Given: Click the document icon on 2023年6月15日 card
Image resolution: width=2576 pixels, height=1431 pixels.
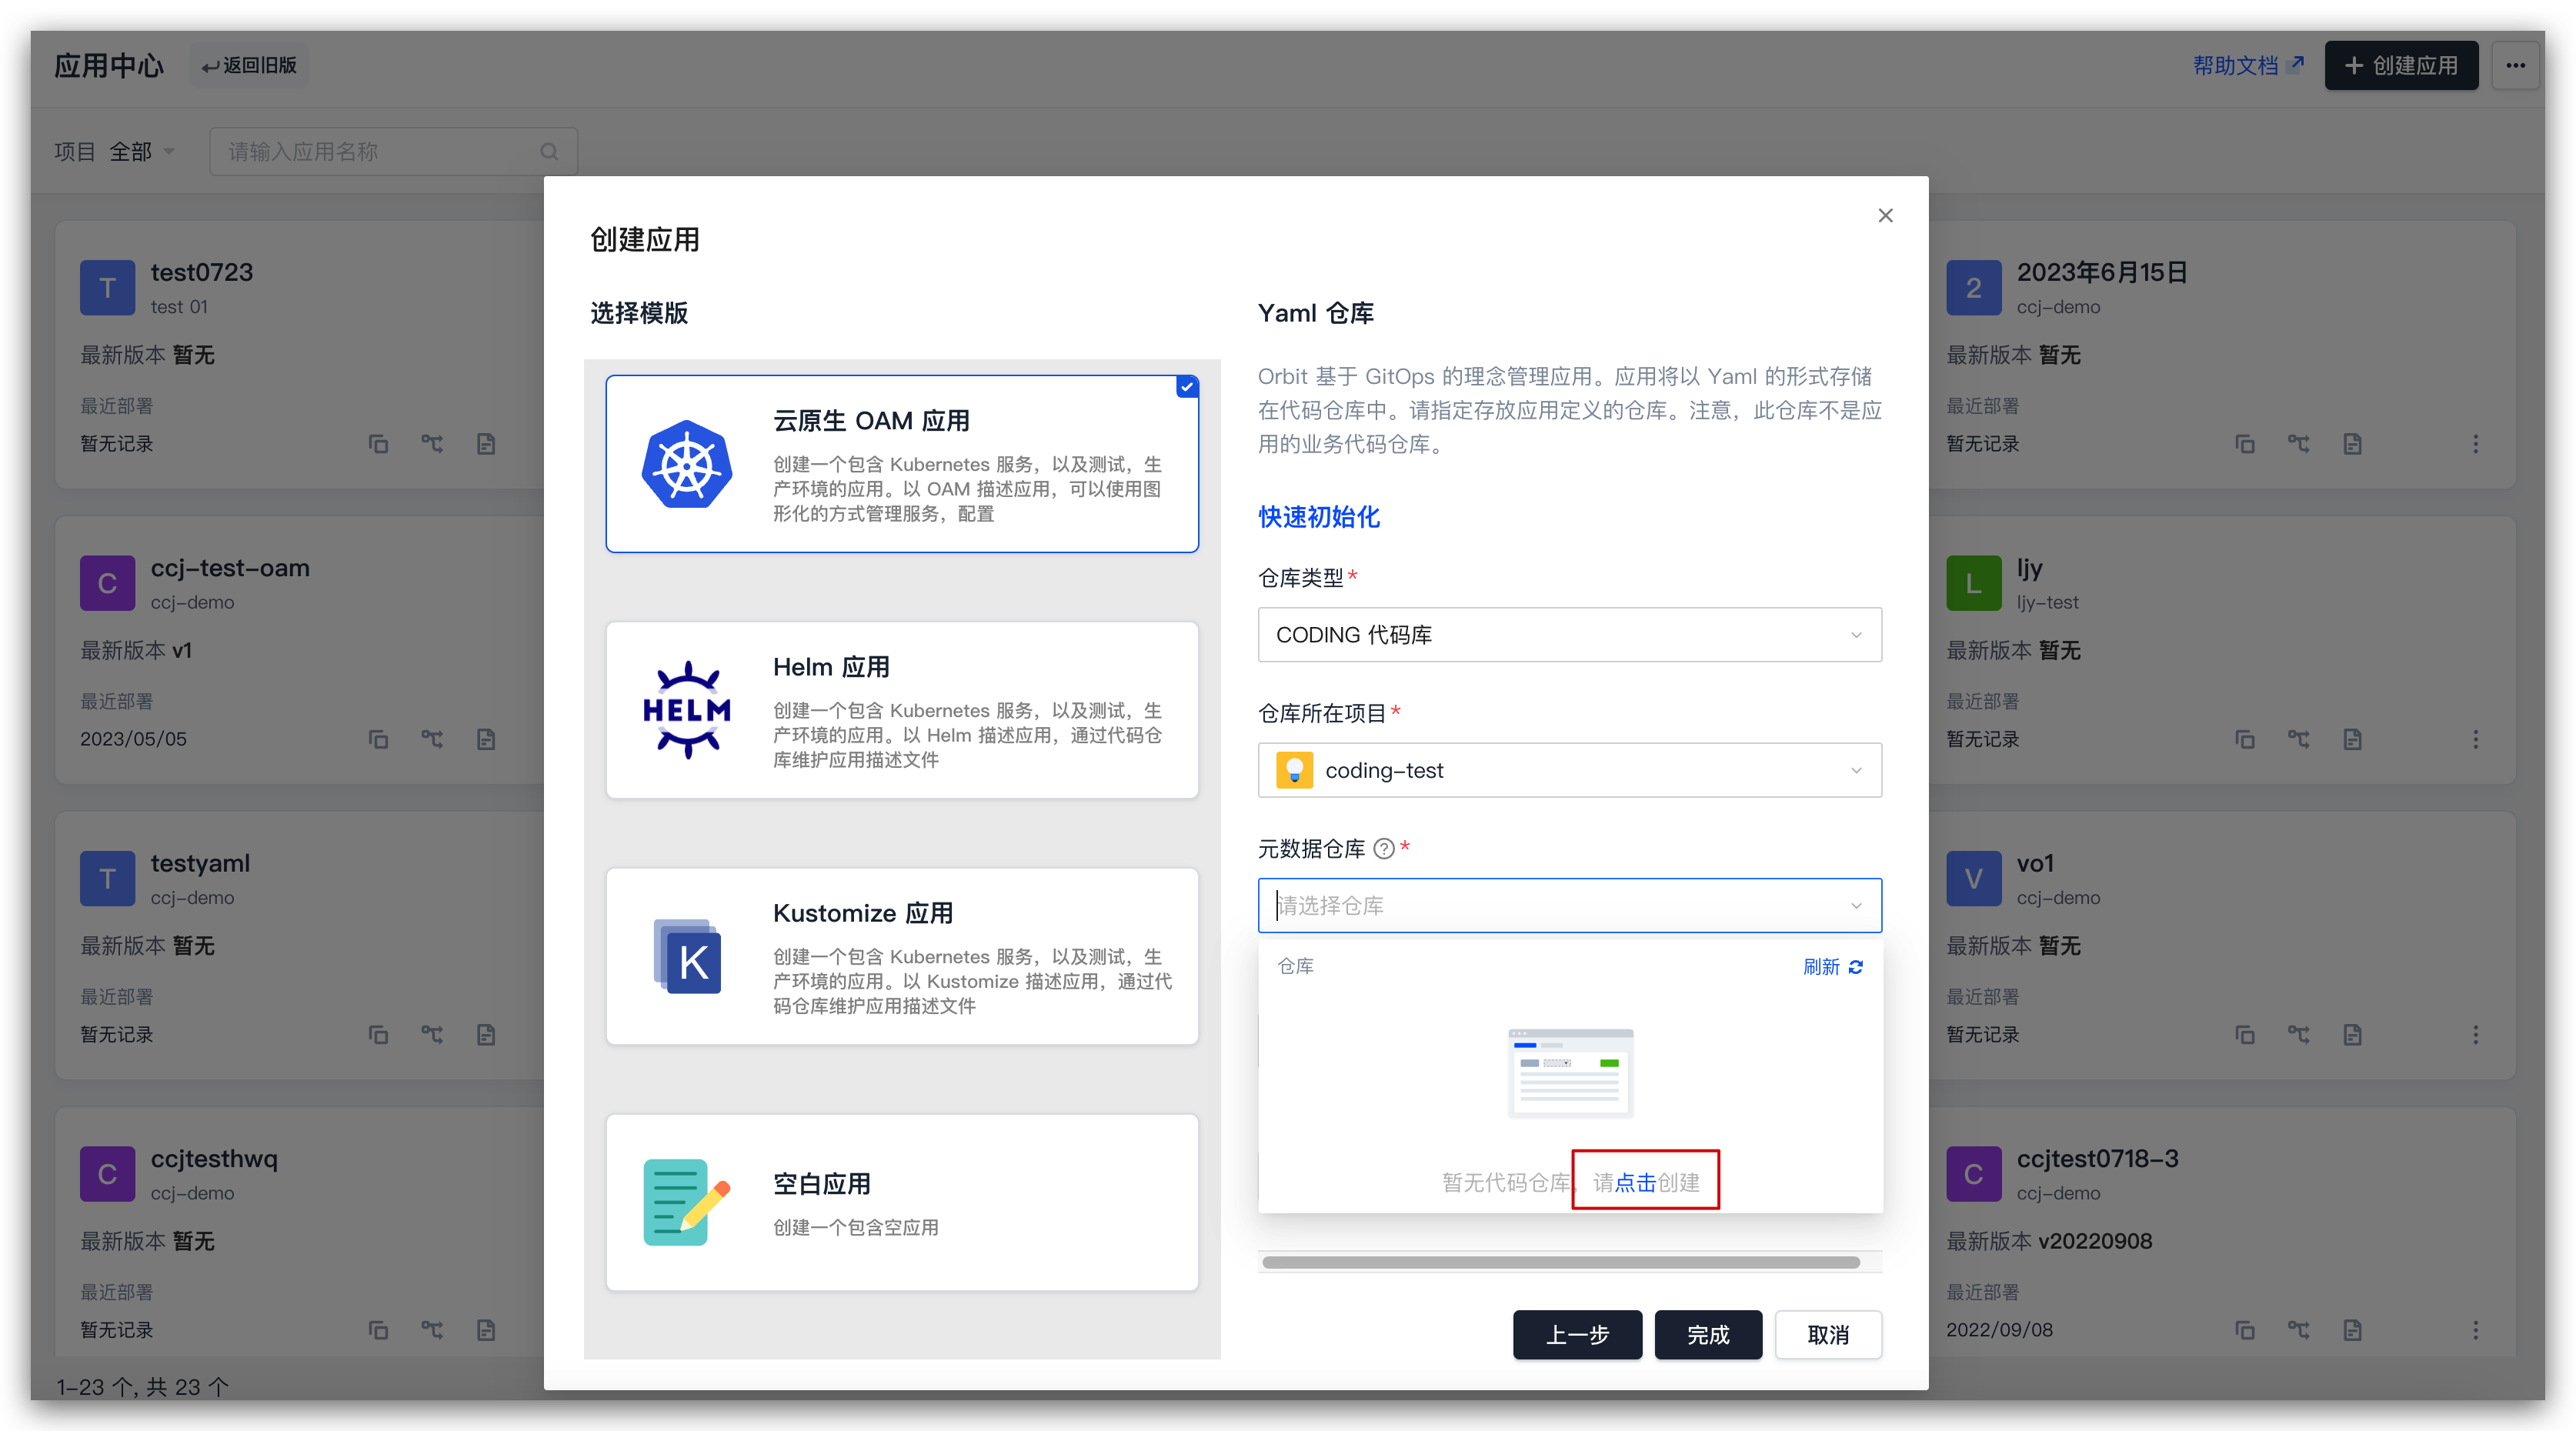Looking at the screenshot, I should point(2353,444).
